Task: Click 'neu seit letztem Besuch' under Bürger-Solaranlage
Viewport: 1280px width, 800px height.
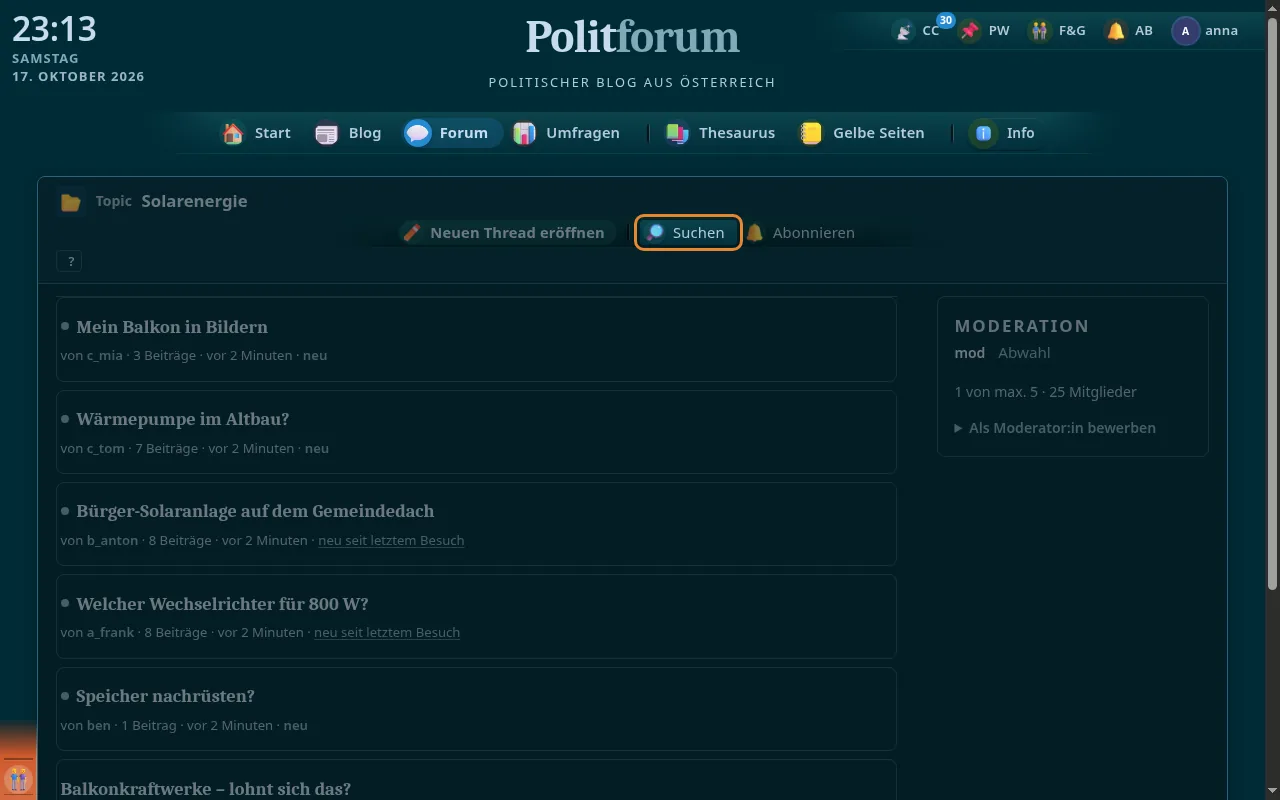Action: [x=391, y=540]
